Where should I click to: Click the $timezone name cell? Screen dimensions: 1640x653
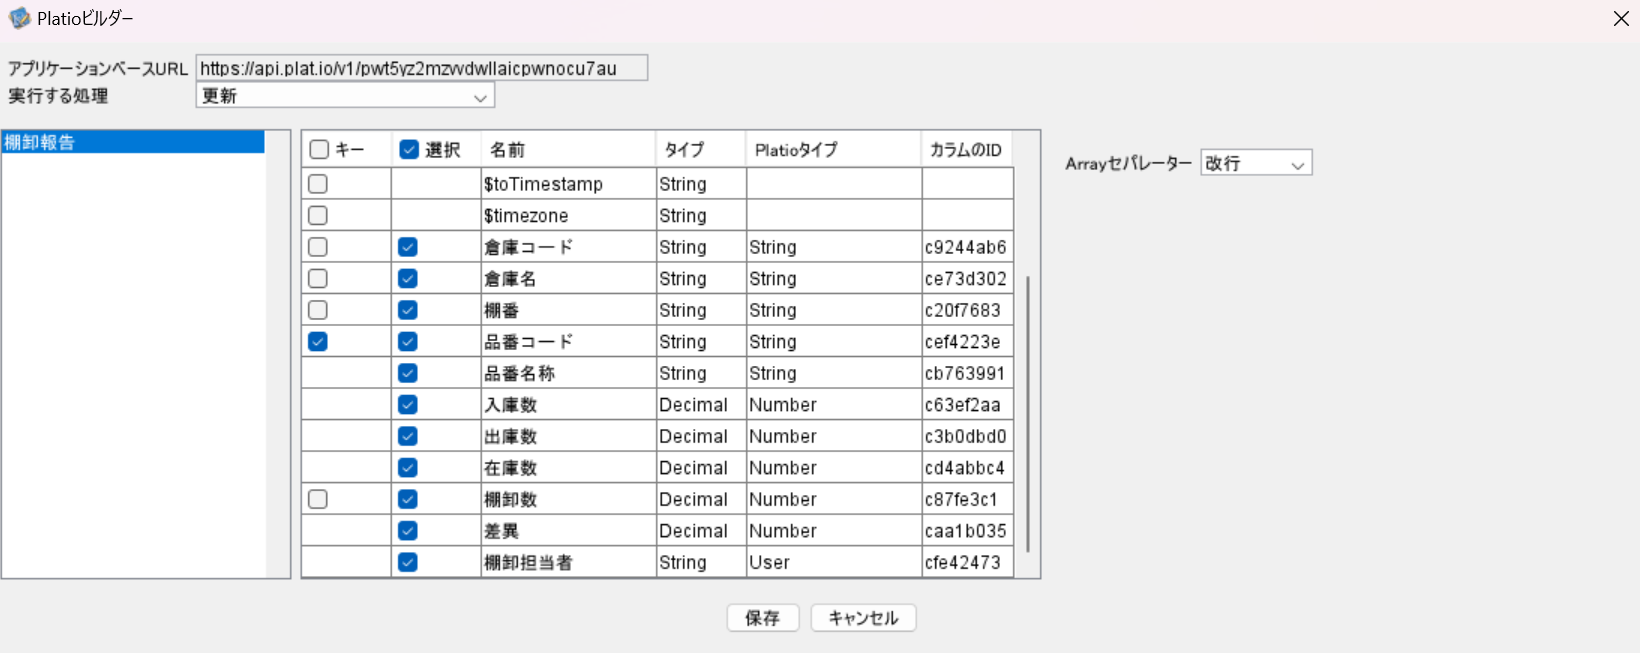coord(568,216)
